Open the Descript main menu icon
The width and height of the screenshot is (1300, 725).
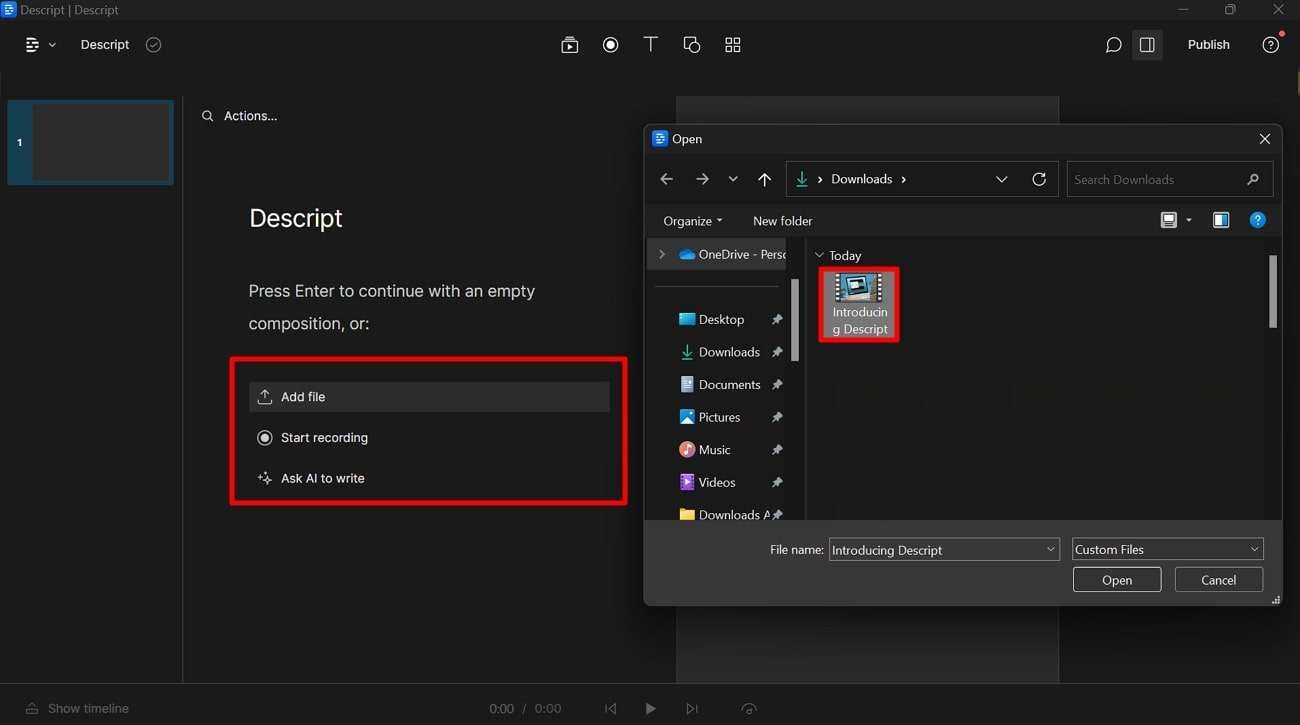[32, 45]
